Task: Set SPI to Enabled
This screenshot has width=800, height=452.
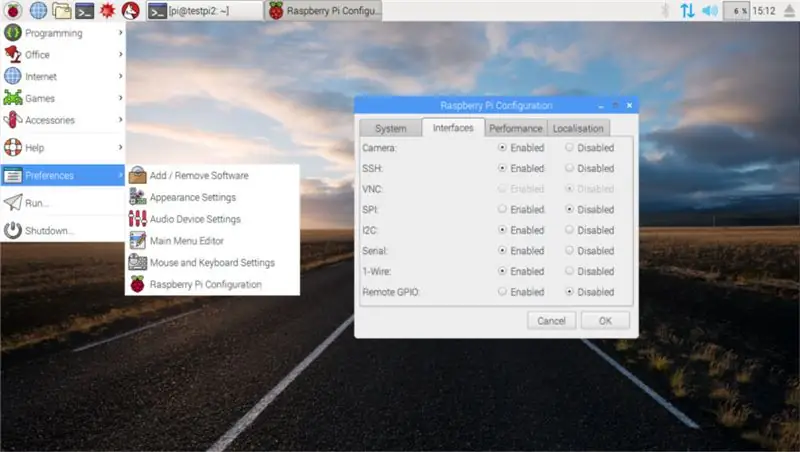Action: [x=521, y=209]
